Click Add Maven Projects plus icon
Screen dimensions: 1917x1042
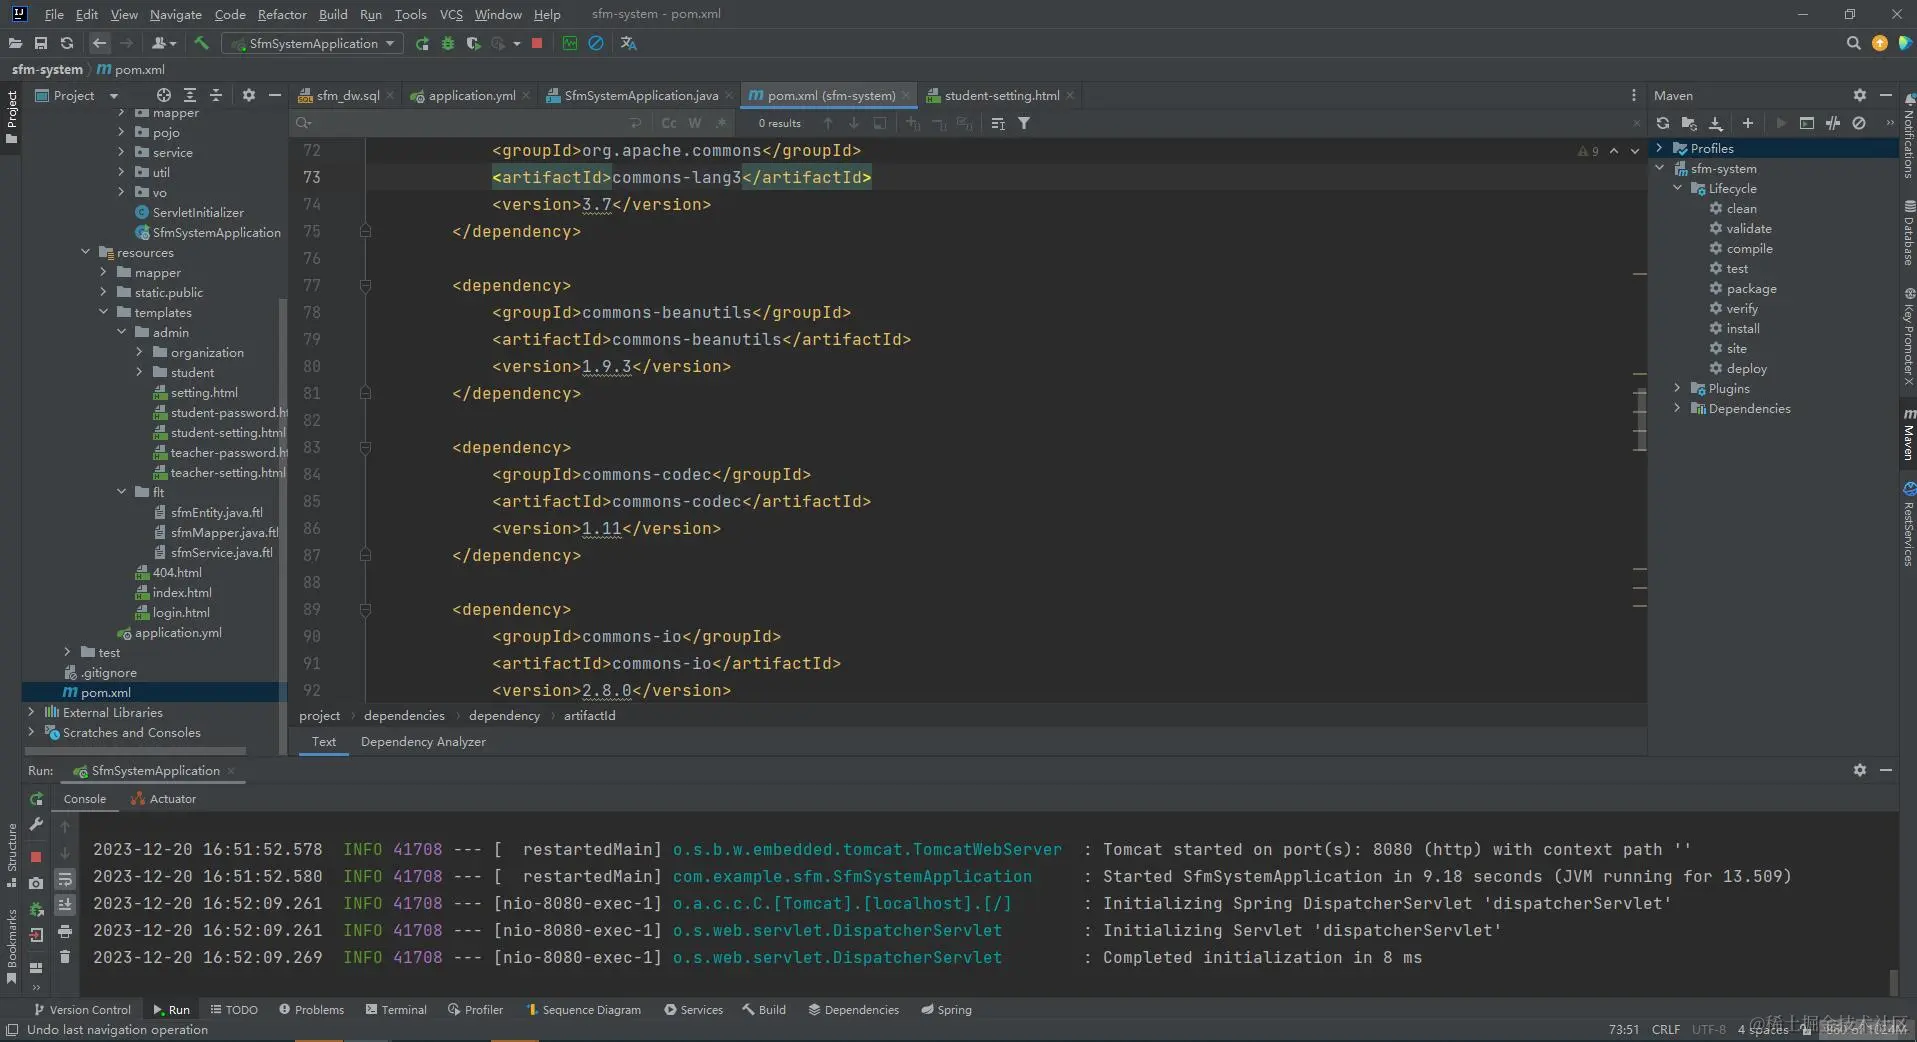[1748, 123]
